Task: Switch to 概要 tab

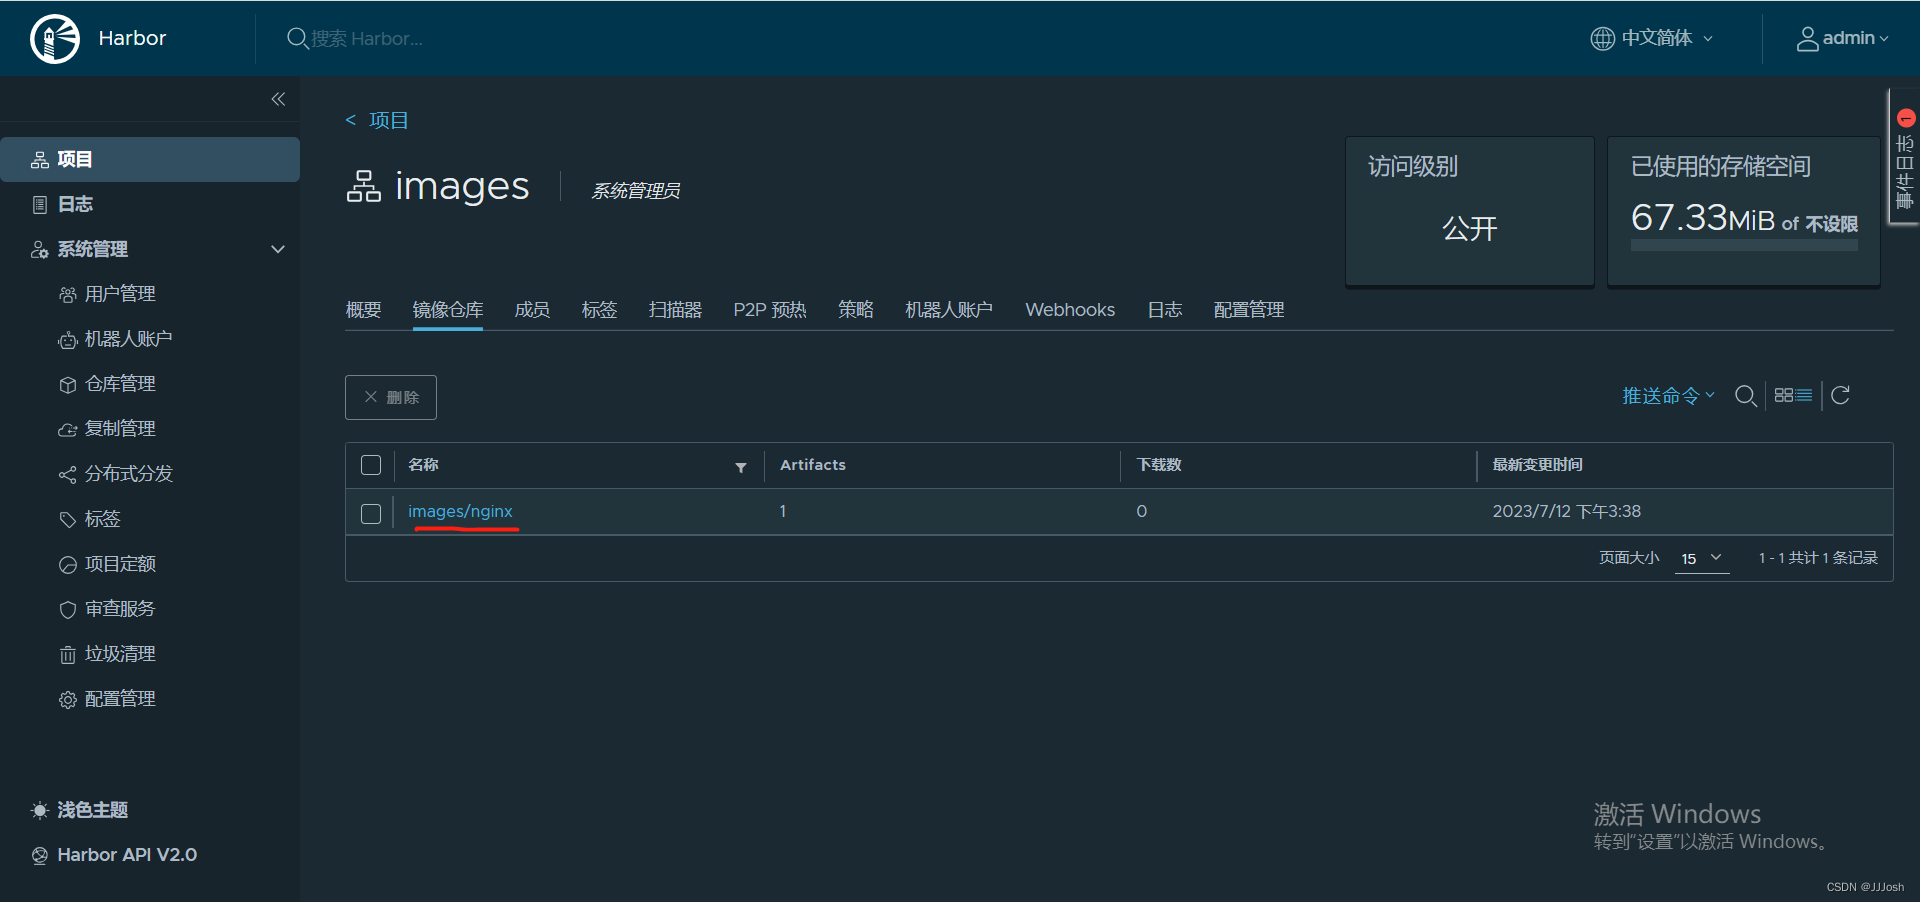Action: tap(363, 310)
